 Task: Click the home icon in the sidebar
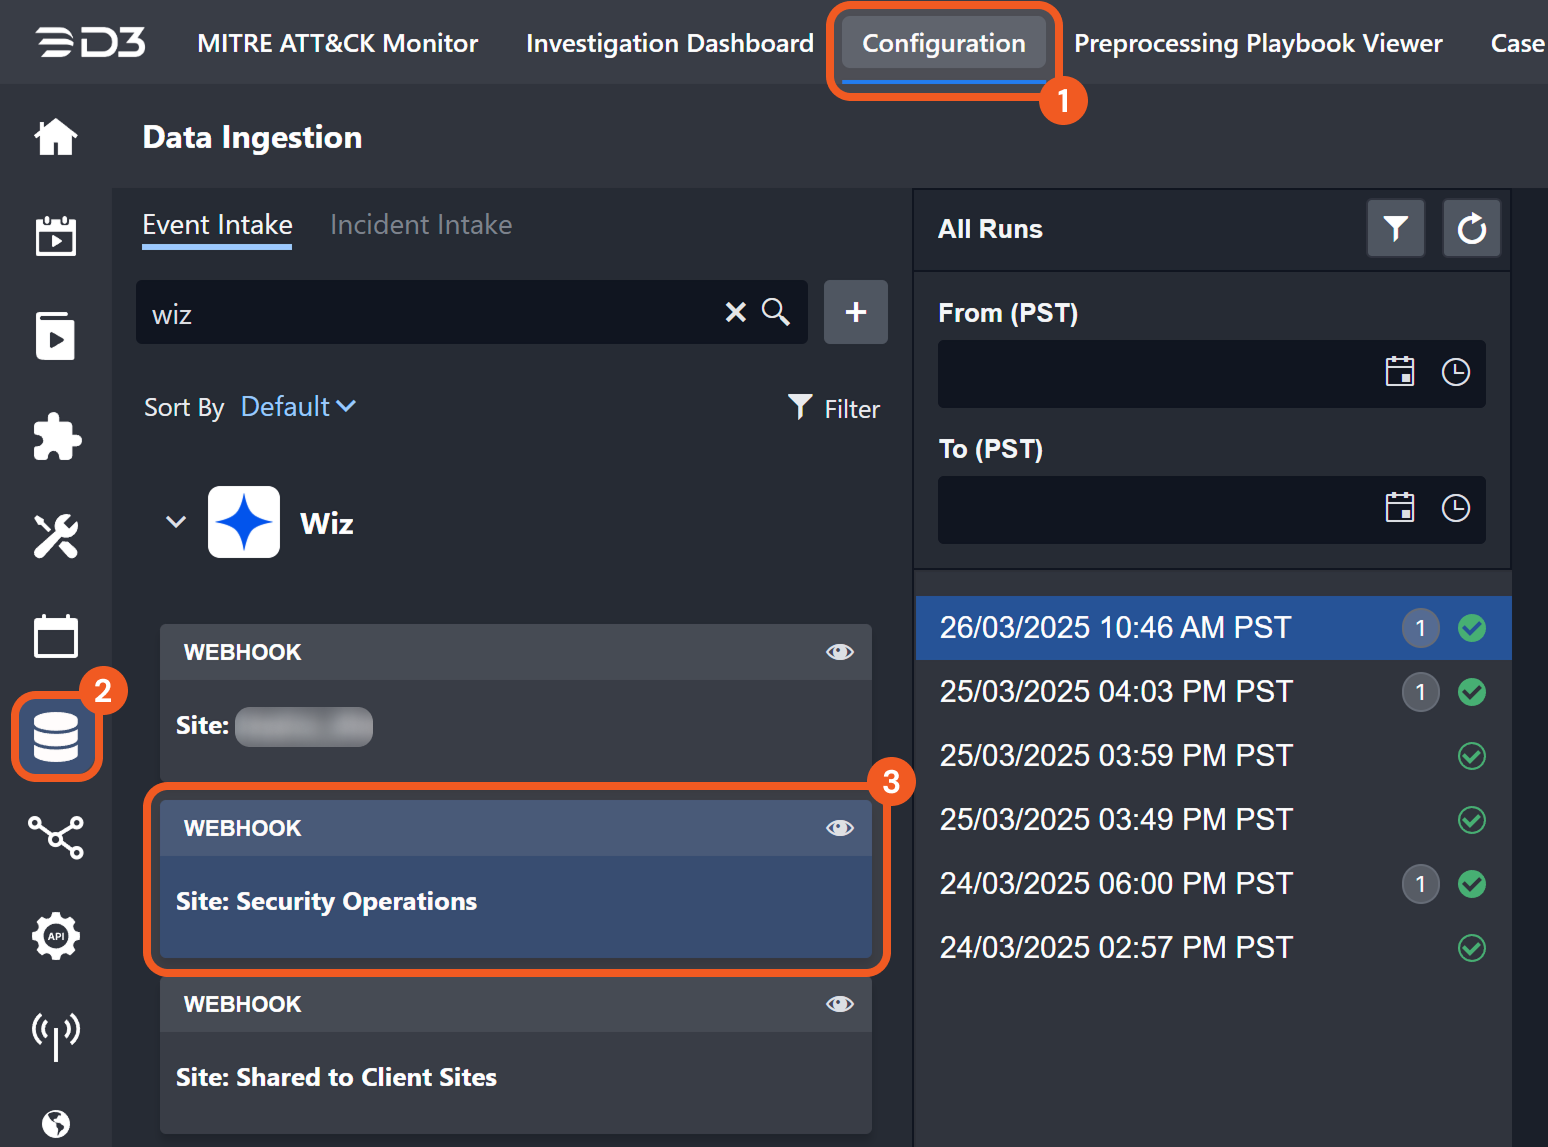point(56,137)
